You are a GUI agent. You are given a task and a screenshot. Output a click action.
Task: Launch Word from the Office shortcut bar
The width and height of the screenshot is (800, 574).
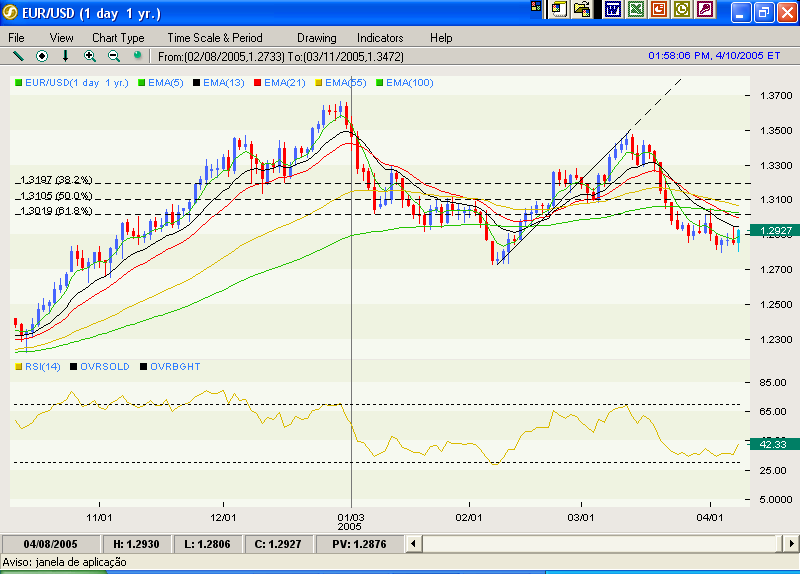click(611, 9)
